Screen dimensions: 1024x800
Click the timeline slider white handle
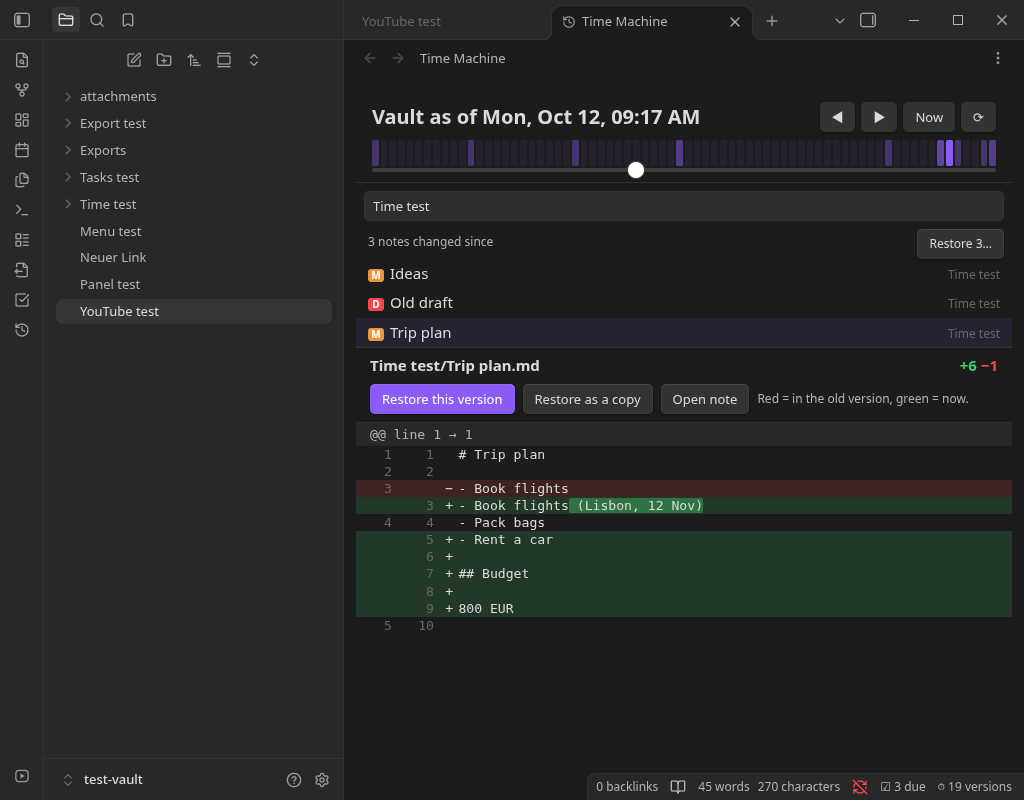635,170
